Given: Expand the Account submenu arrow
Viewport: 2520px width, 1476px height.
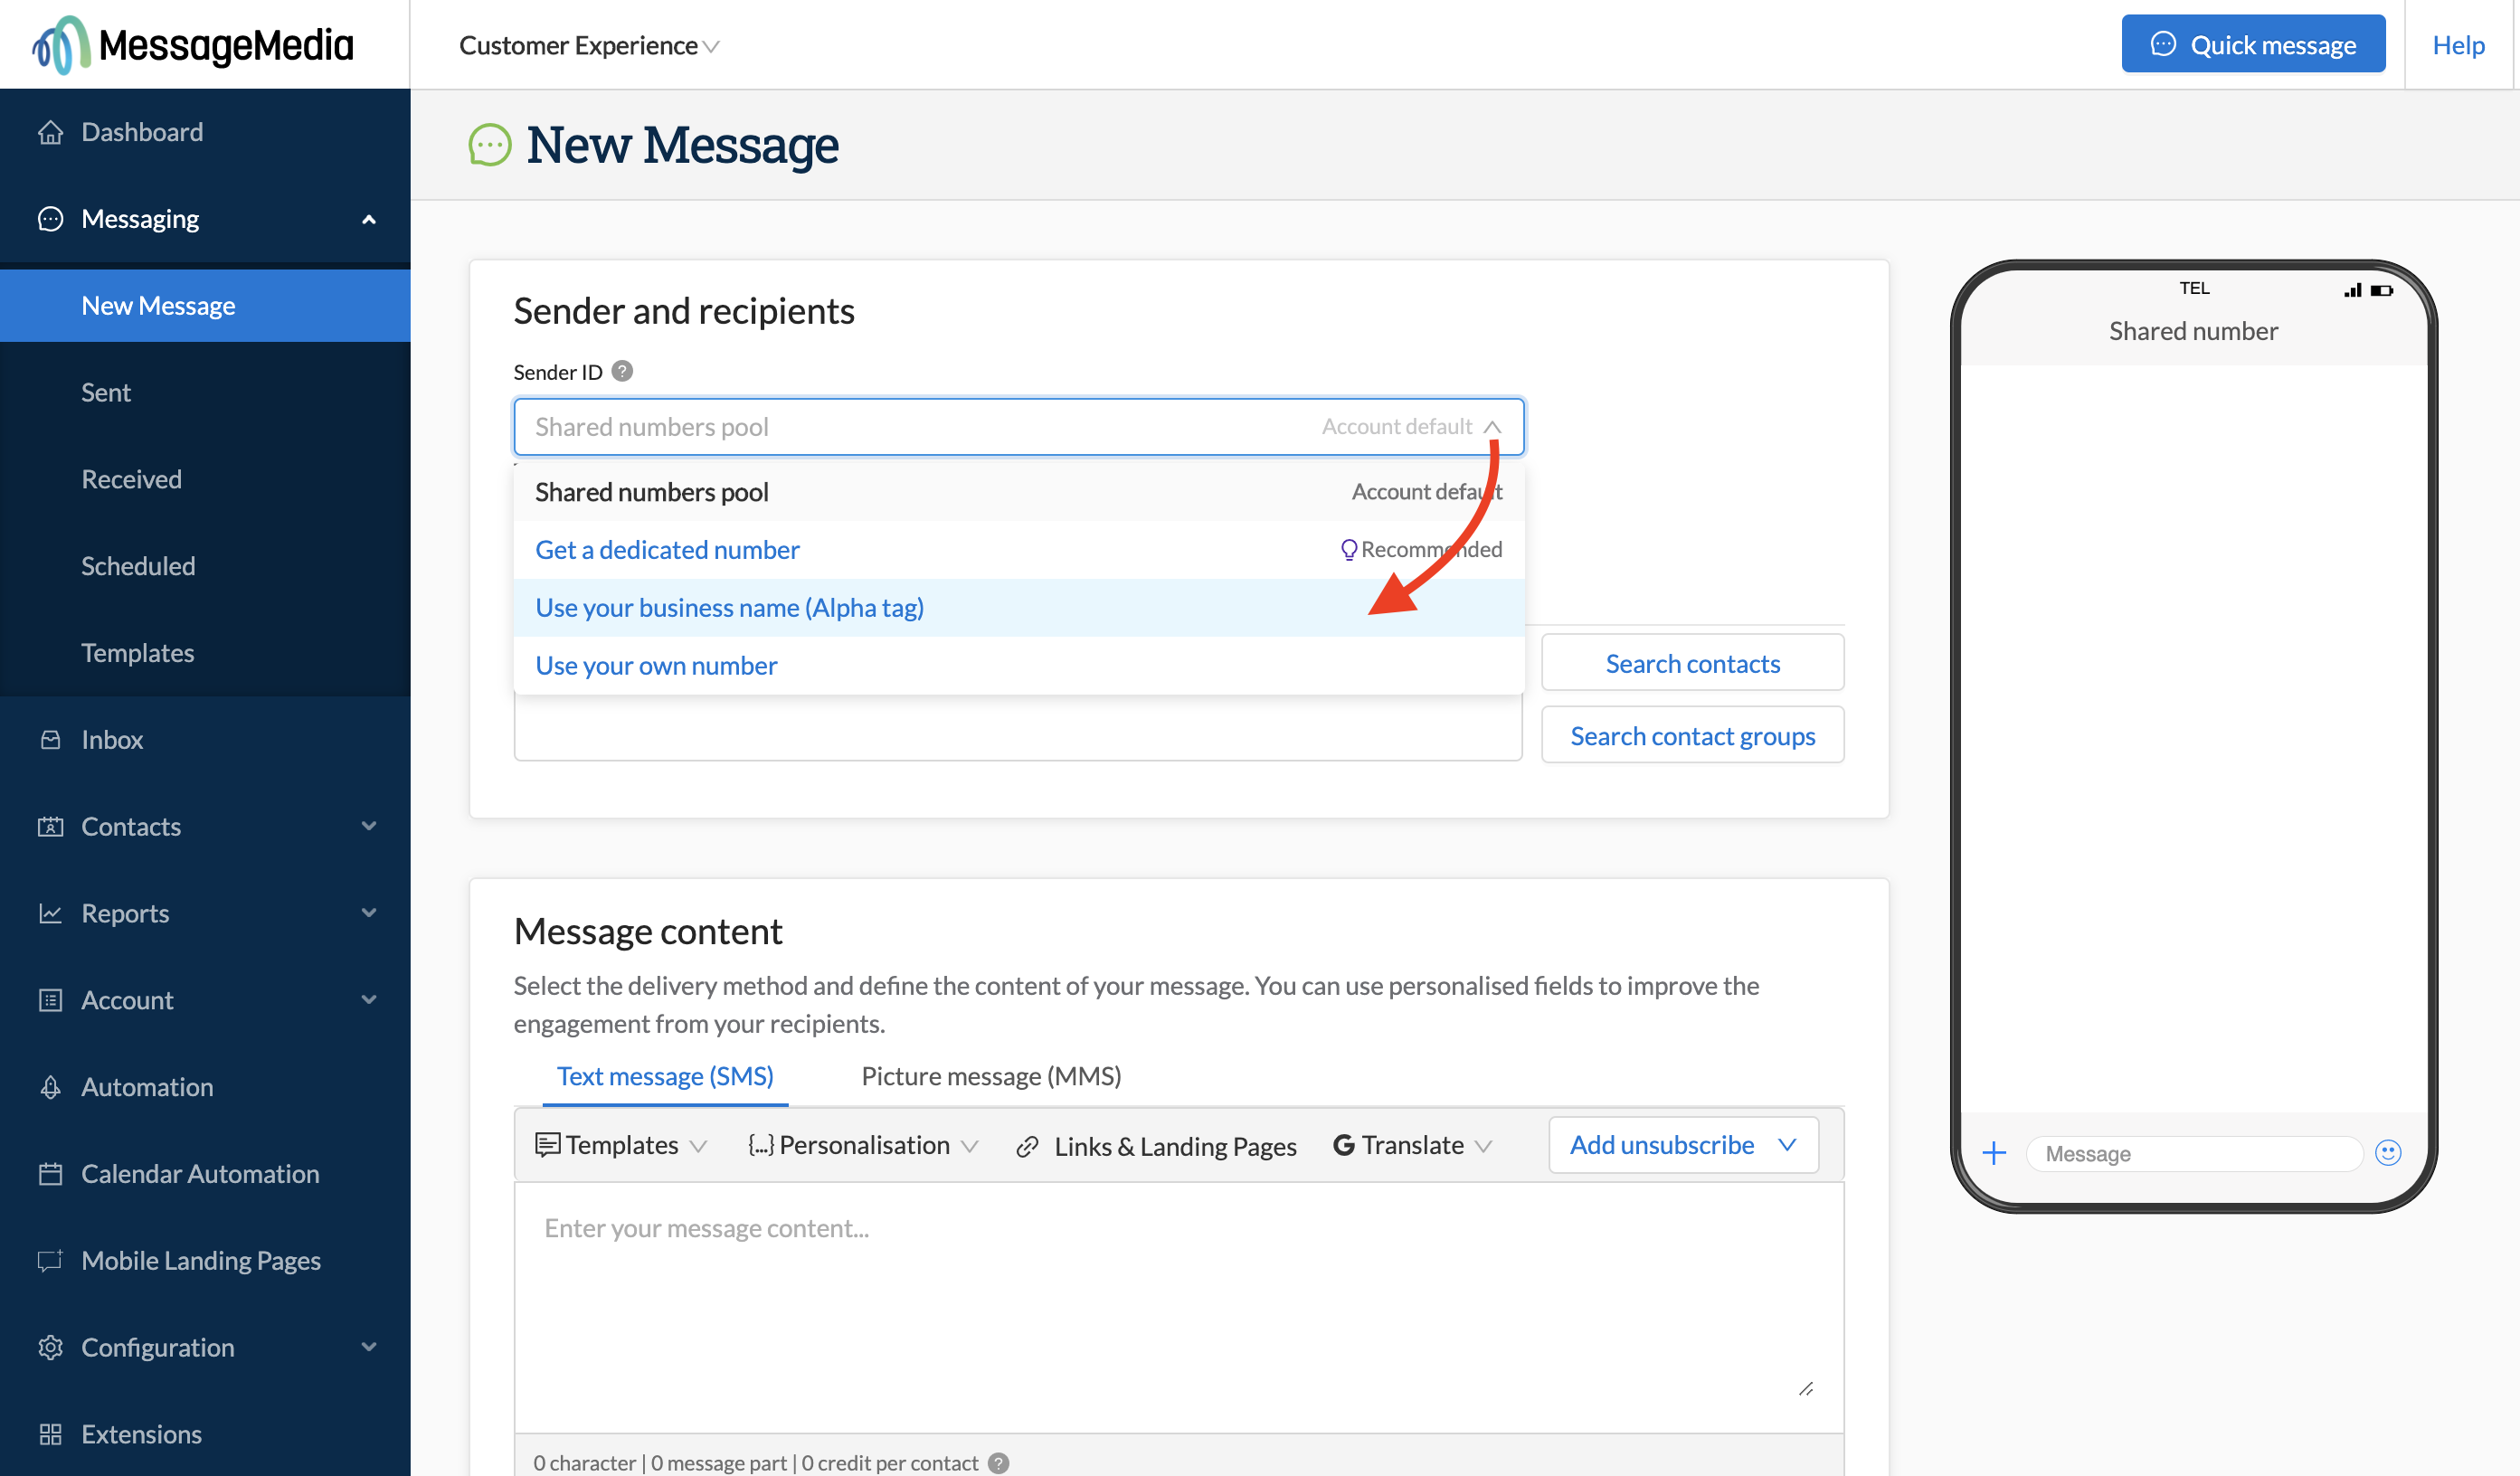Looking at the screenshot, I should [x=369, y=1000].
